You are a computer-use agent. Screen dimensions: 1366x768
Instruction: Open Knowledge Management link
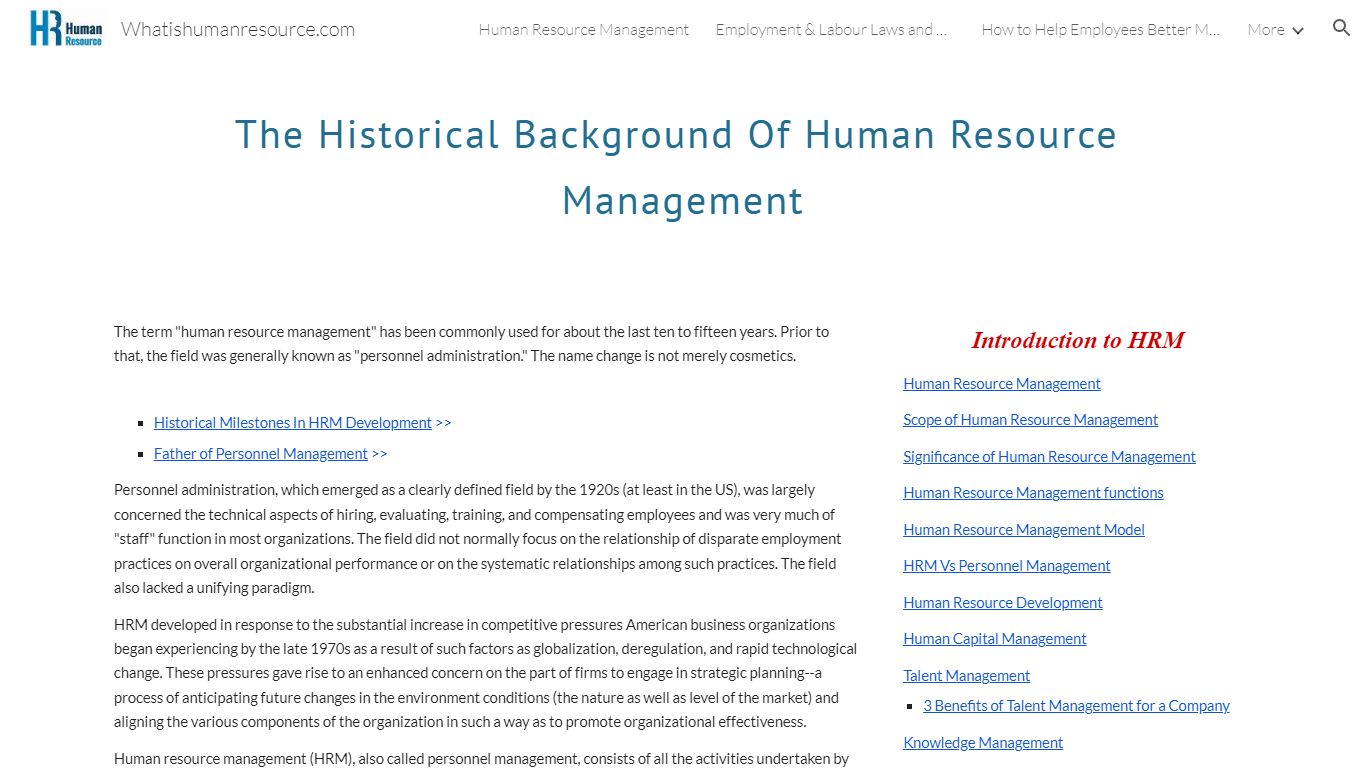coord(983,743)
